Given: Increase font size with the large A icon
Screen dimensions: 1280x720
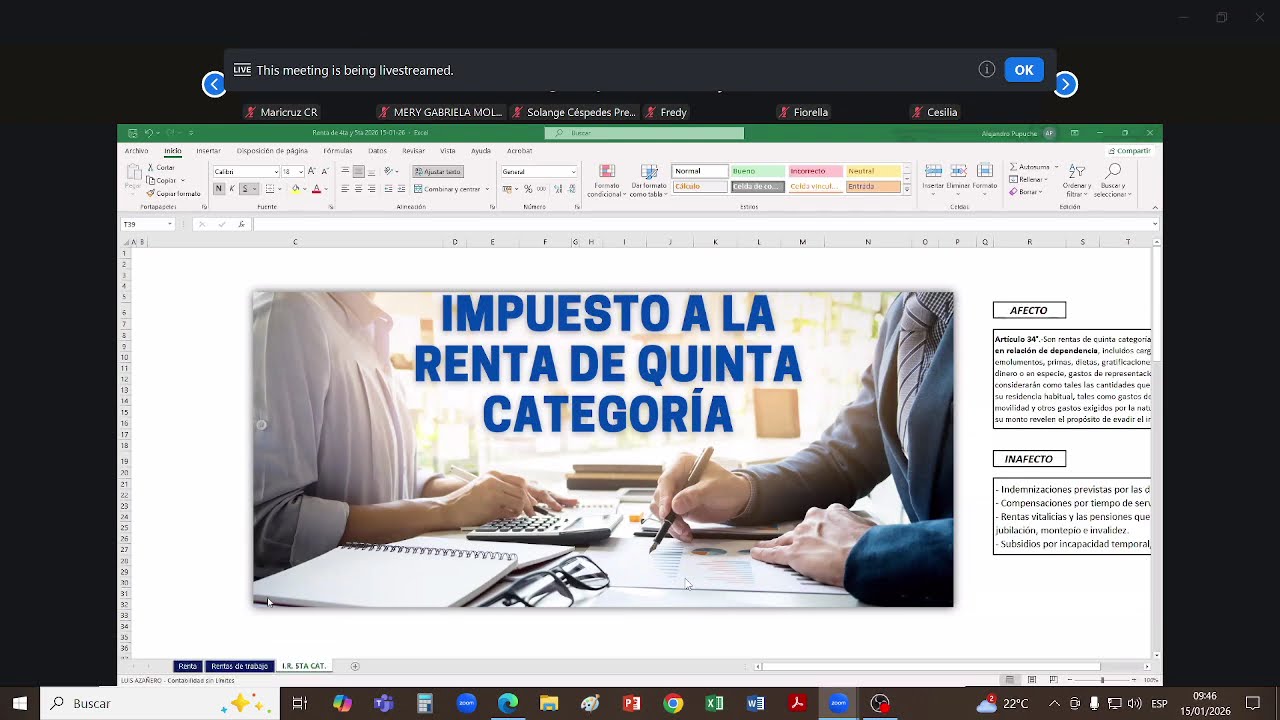Looking at the screenshot, I should tap(312, 171).
